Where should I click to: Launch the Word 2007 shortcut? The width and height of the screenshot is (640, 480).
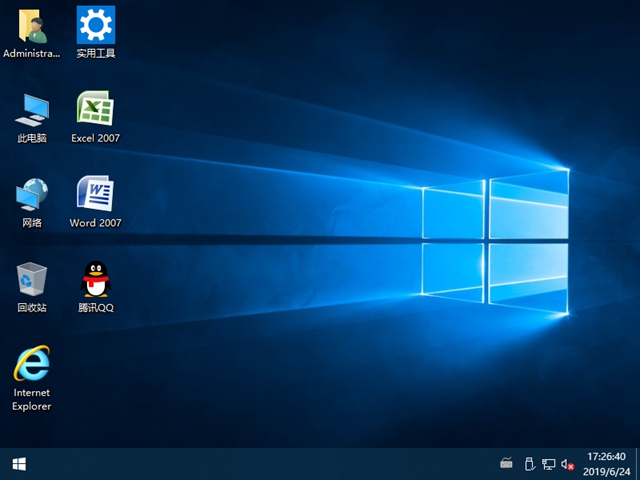(96, 193)
